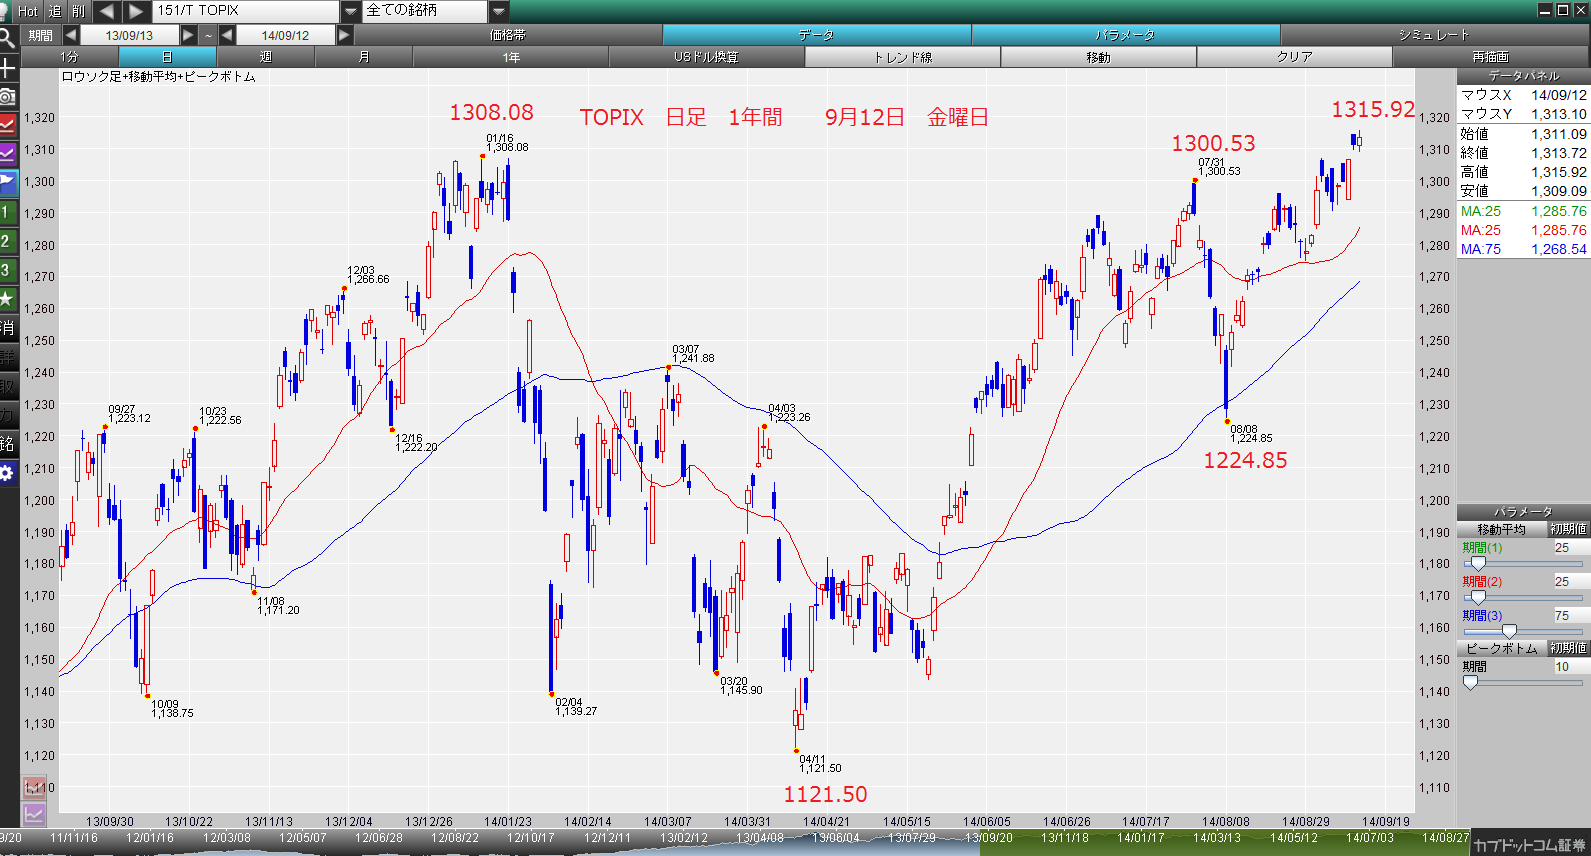Image resolution: width=1591 pixels, height=856 pixels.
Task: Click the Hot button in the top toolbar
Action: 28,11
